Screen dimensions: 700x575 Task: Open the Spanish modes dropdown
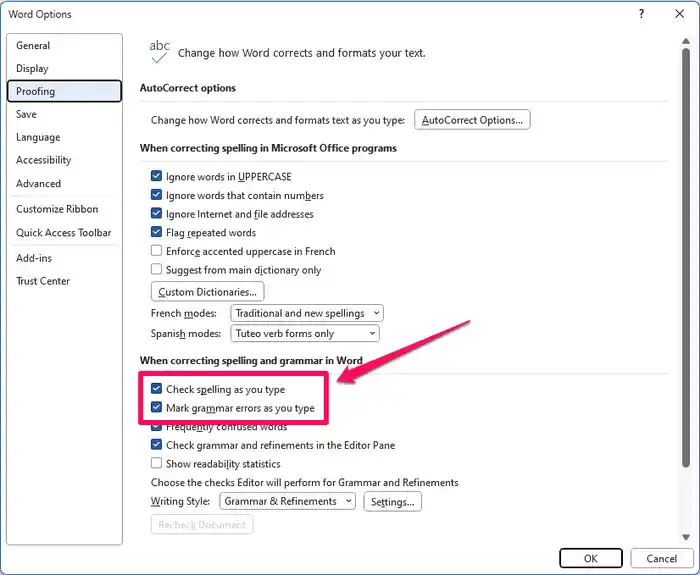point(305,333)
